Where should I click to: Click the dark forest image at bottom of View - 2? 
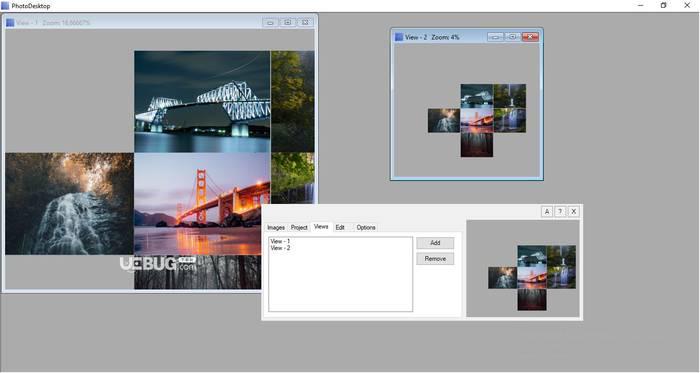coord(477,145)
